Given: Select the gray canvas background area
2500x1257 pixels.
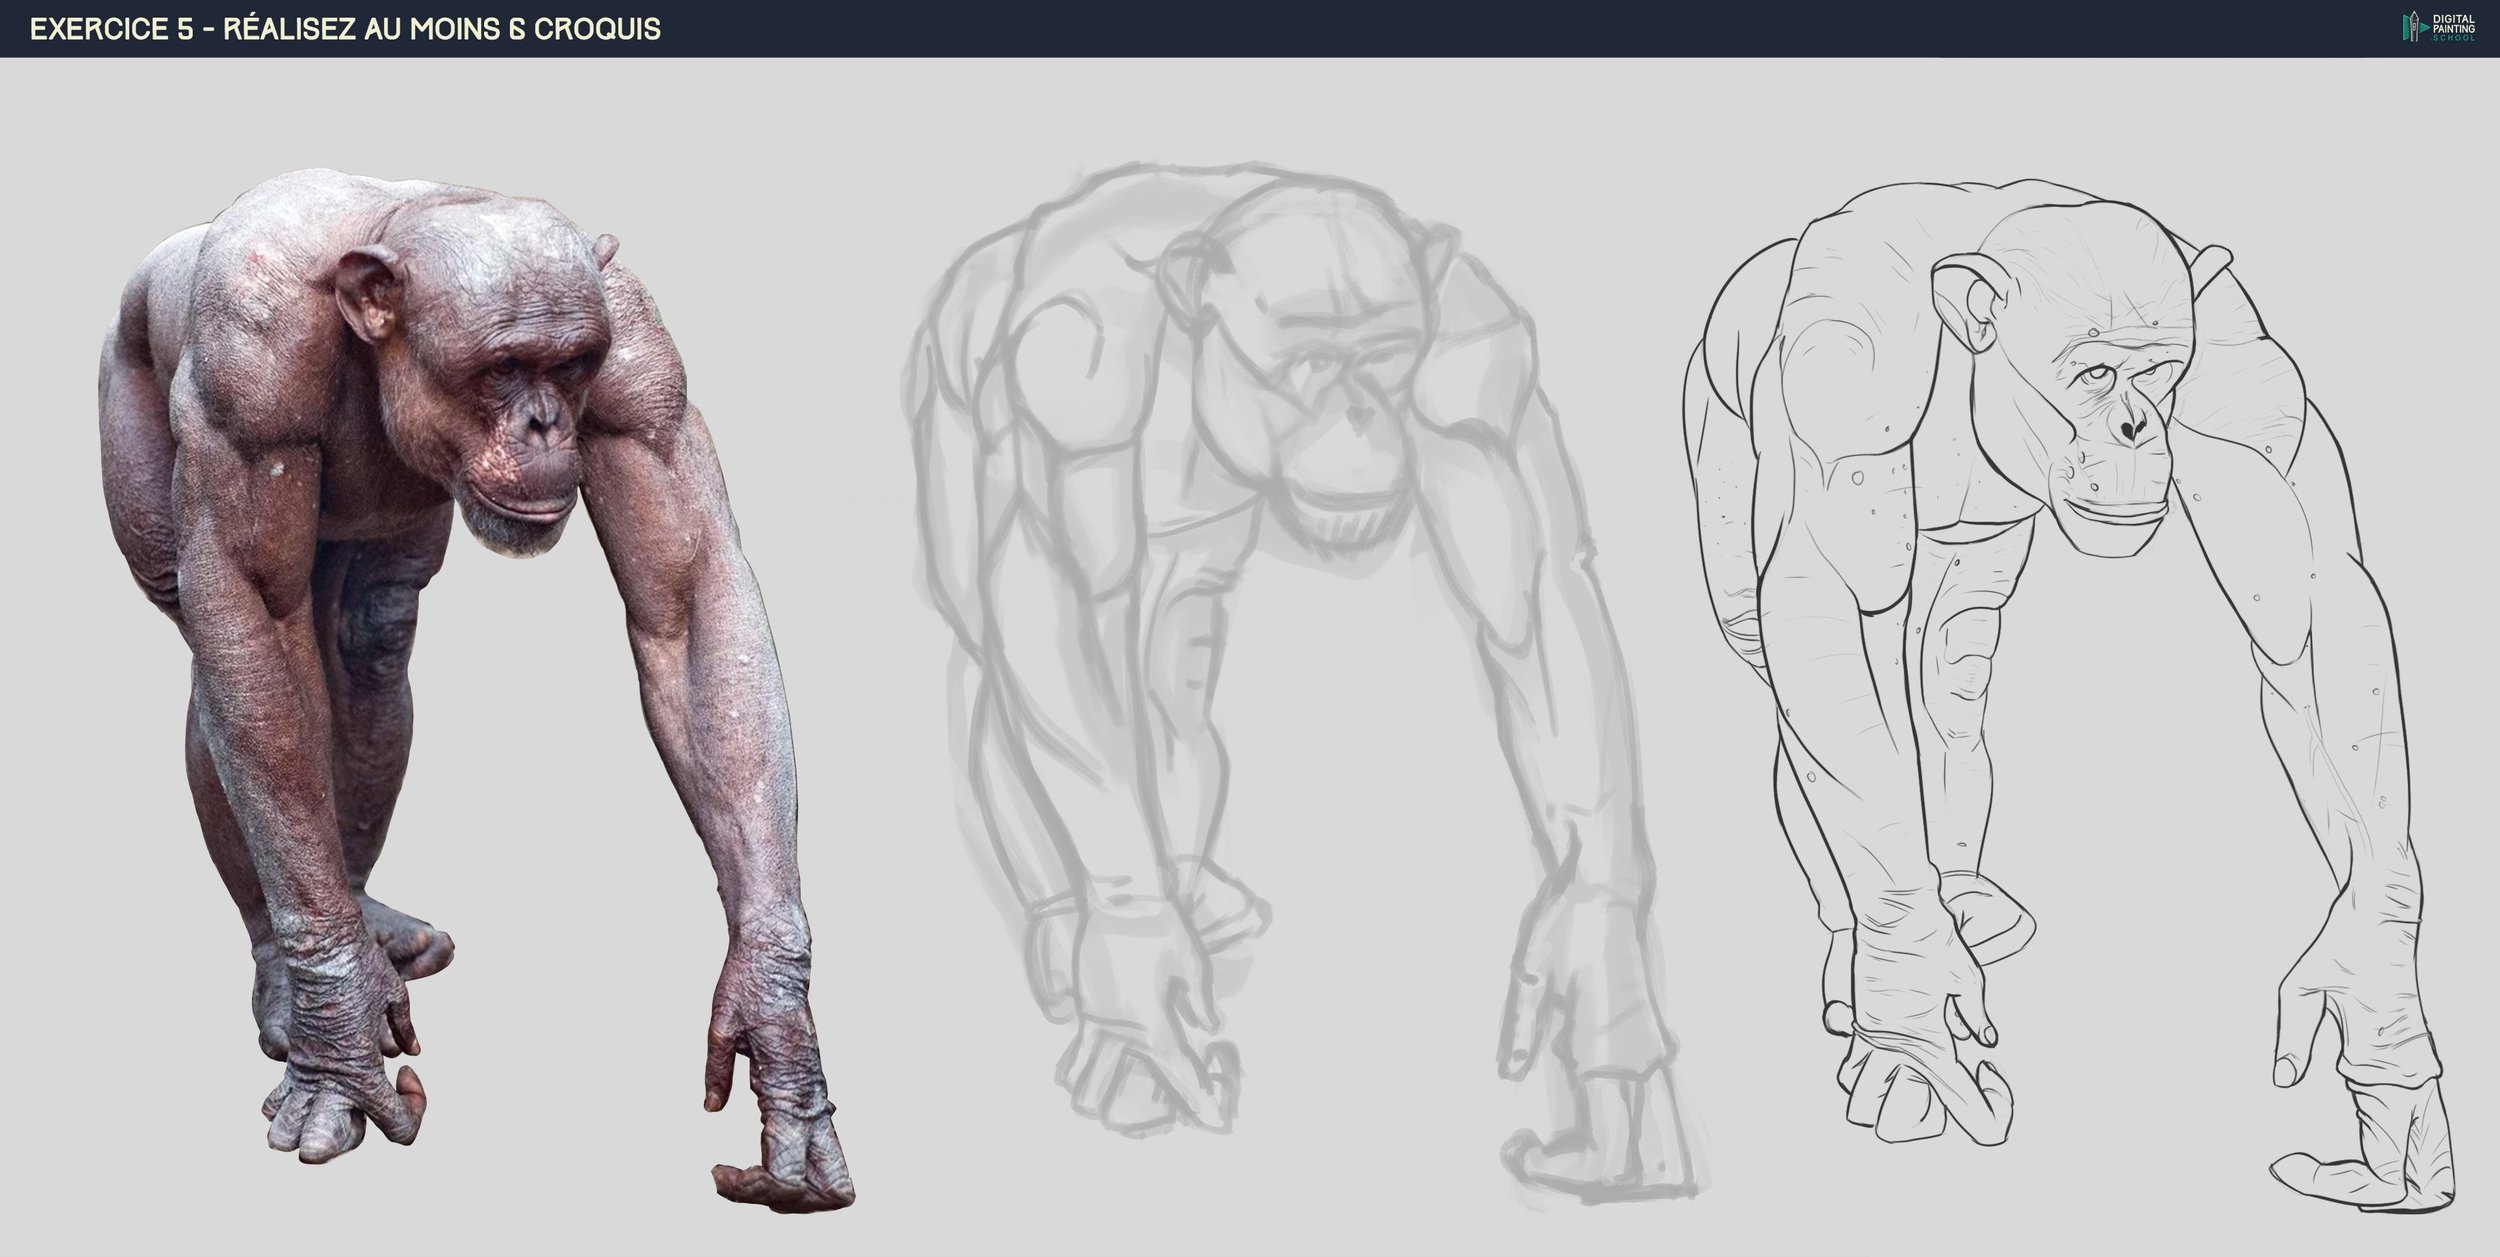Looking at the screenshot, I should [1250, 1200].
